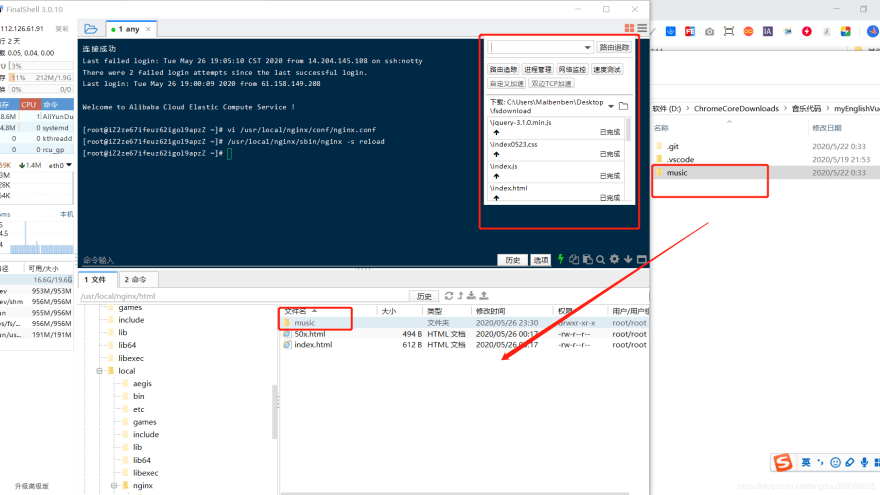880x495 pixels.
Task: Click the folder tree vertical scrollbar
Action: [x=274, y=411]
